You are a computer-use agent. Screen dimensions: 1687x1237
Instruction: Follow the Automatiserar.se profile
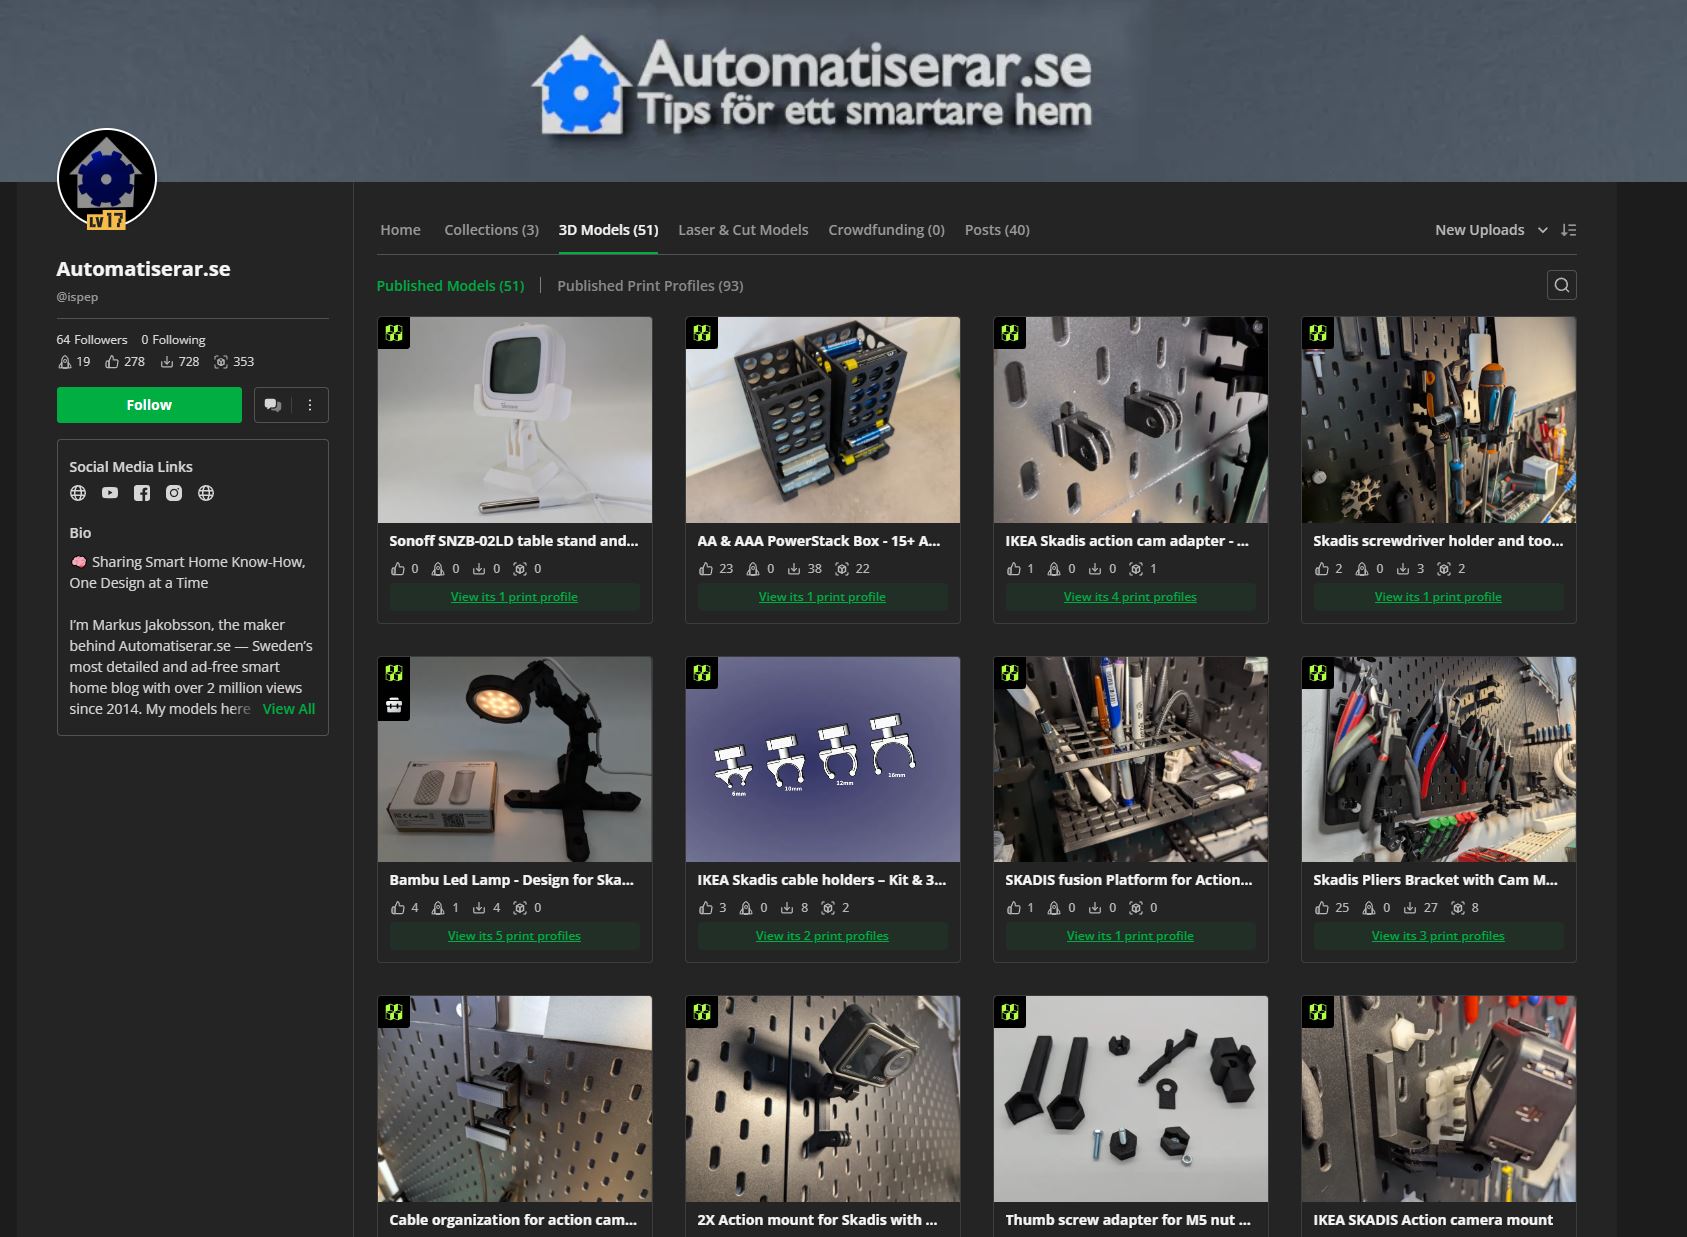pyautogui.click(x=149, y=405)
